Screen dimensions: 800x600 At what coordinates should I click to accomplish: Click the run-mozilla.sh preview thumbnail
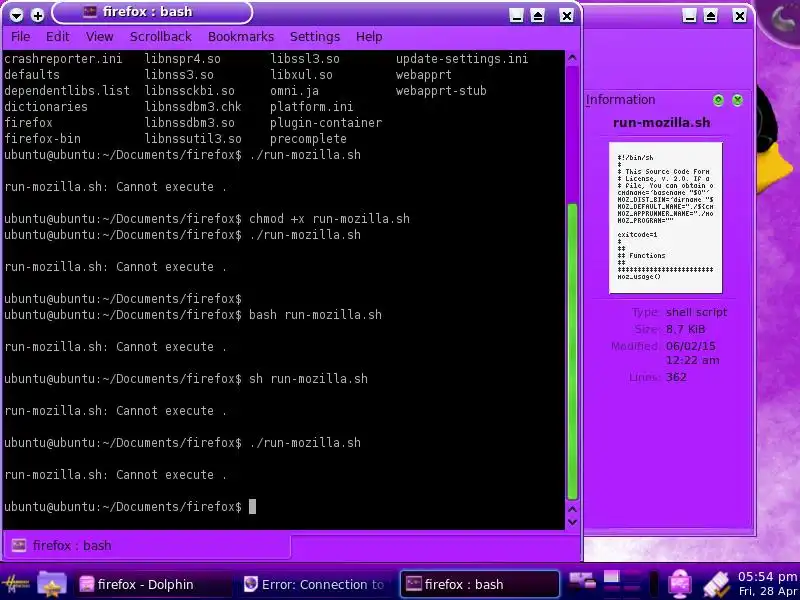pyautogui.click(x=665, y=217)
